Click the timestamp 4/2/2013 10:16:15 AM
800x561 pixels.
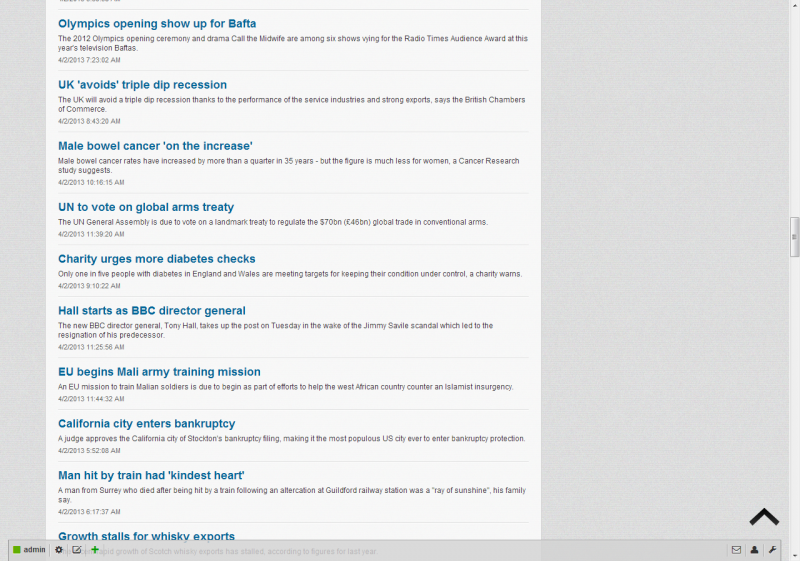pyautogui.click(x=91, y=183)
